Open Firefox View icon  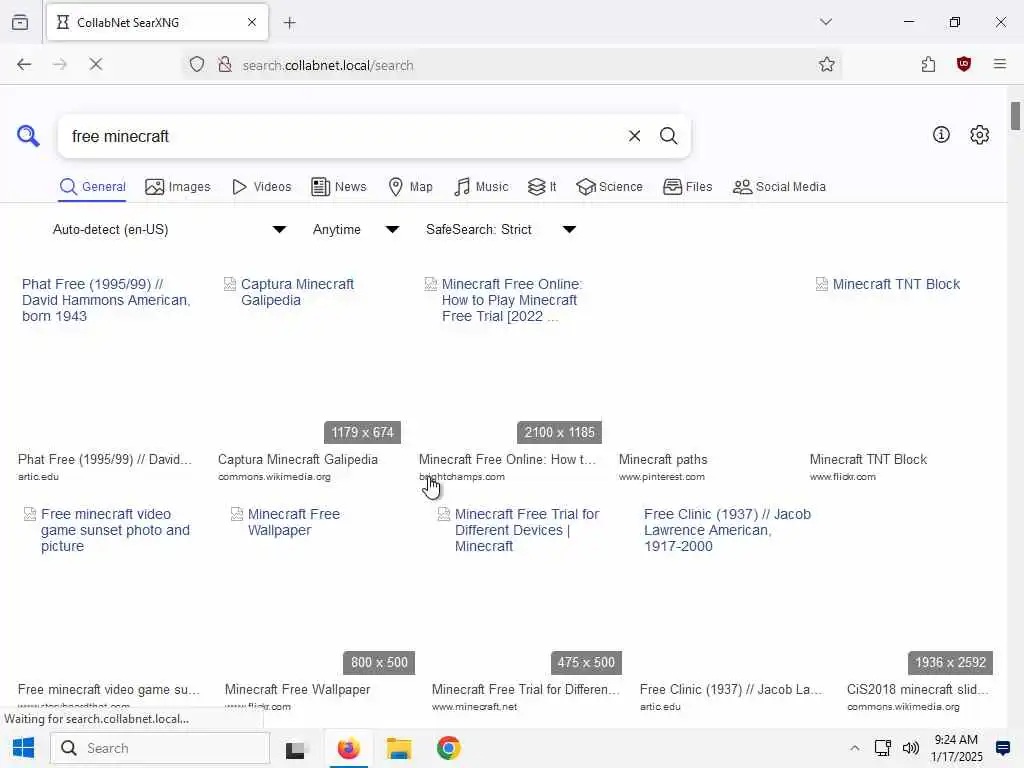pos(20,22)
